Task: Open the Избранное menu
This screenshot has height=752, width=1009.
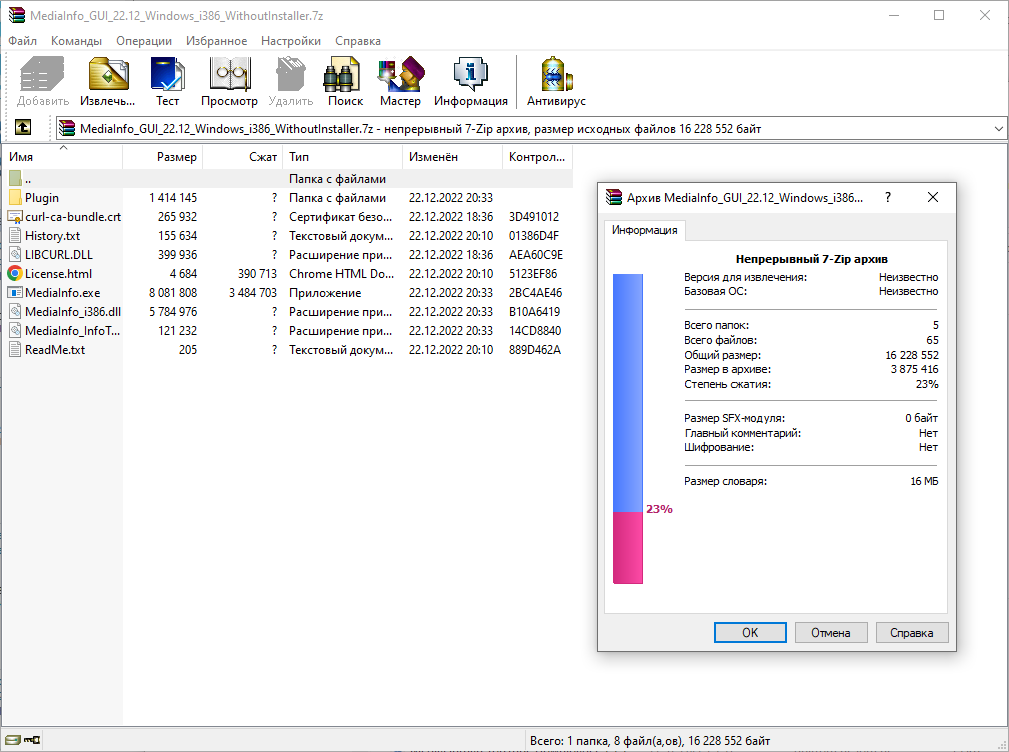Action: pyautogui.click(x=217, y=41)
